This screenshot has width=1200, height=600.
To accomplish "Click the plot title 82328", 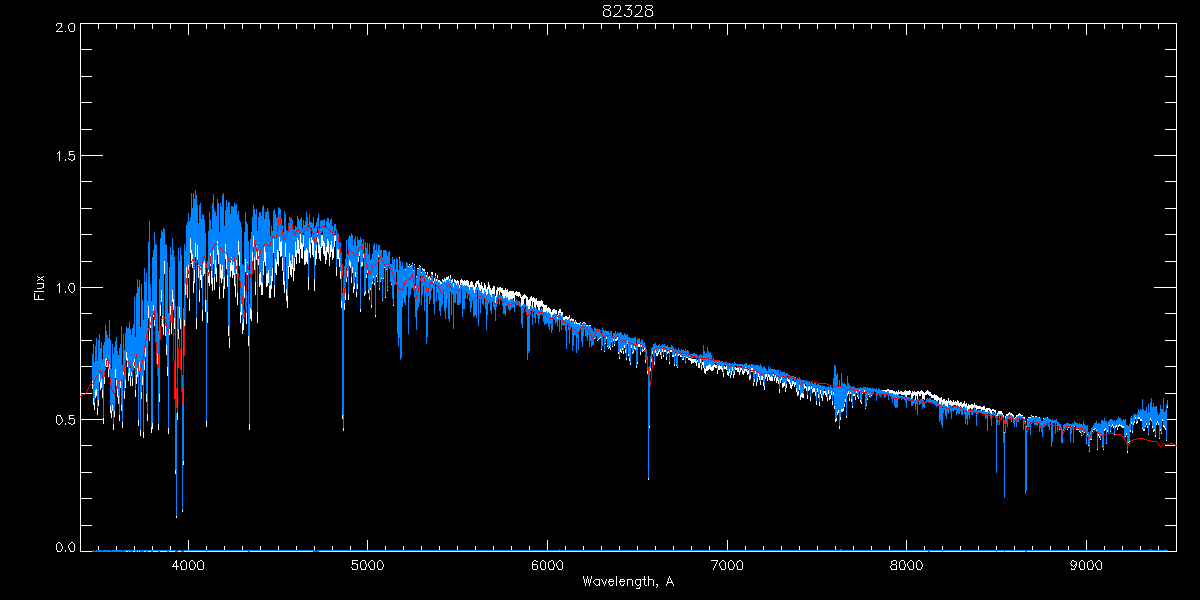I will coord(627,11).
